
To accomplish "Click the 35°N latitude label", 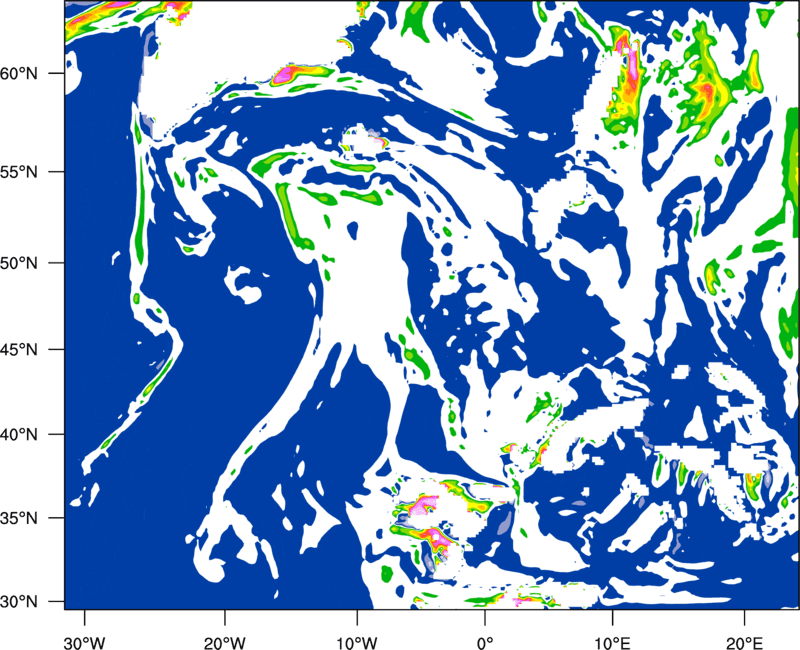I will [x=19, y=518].
